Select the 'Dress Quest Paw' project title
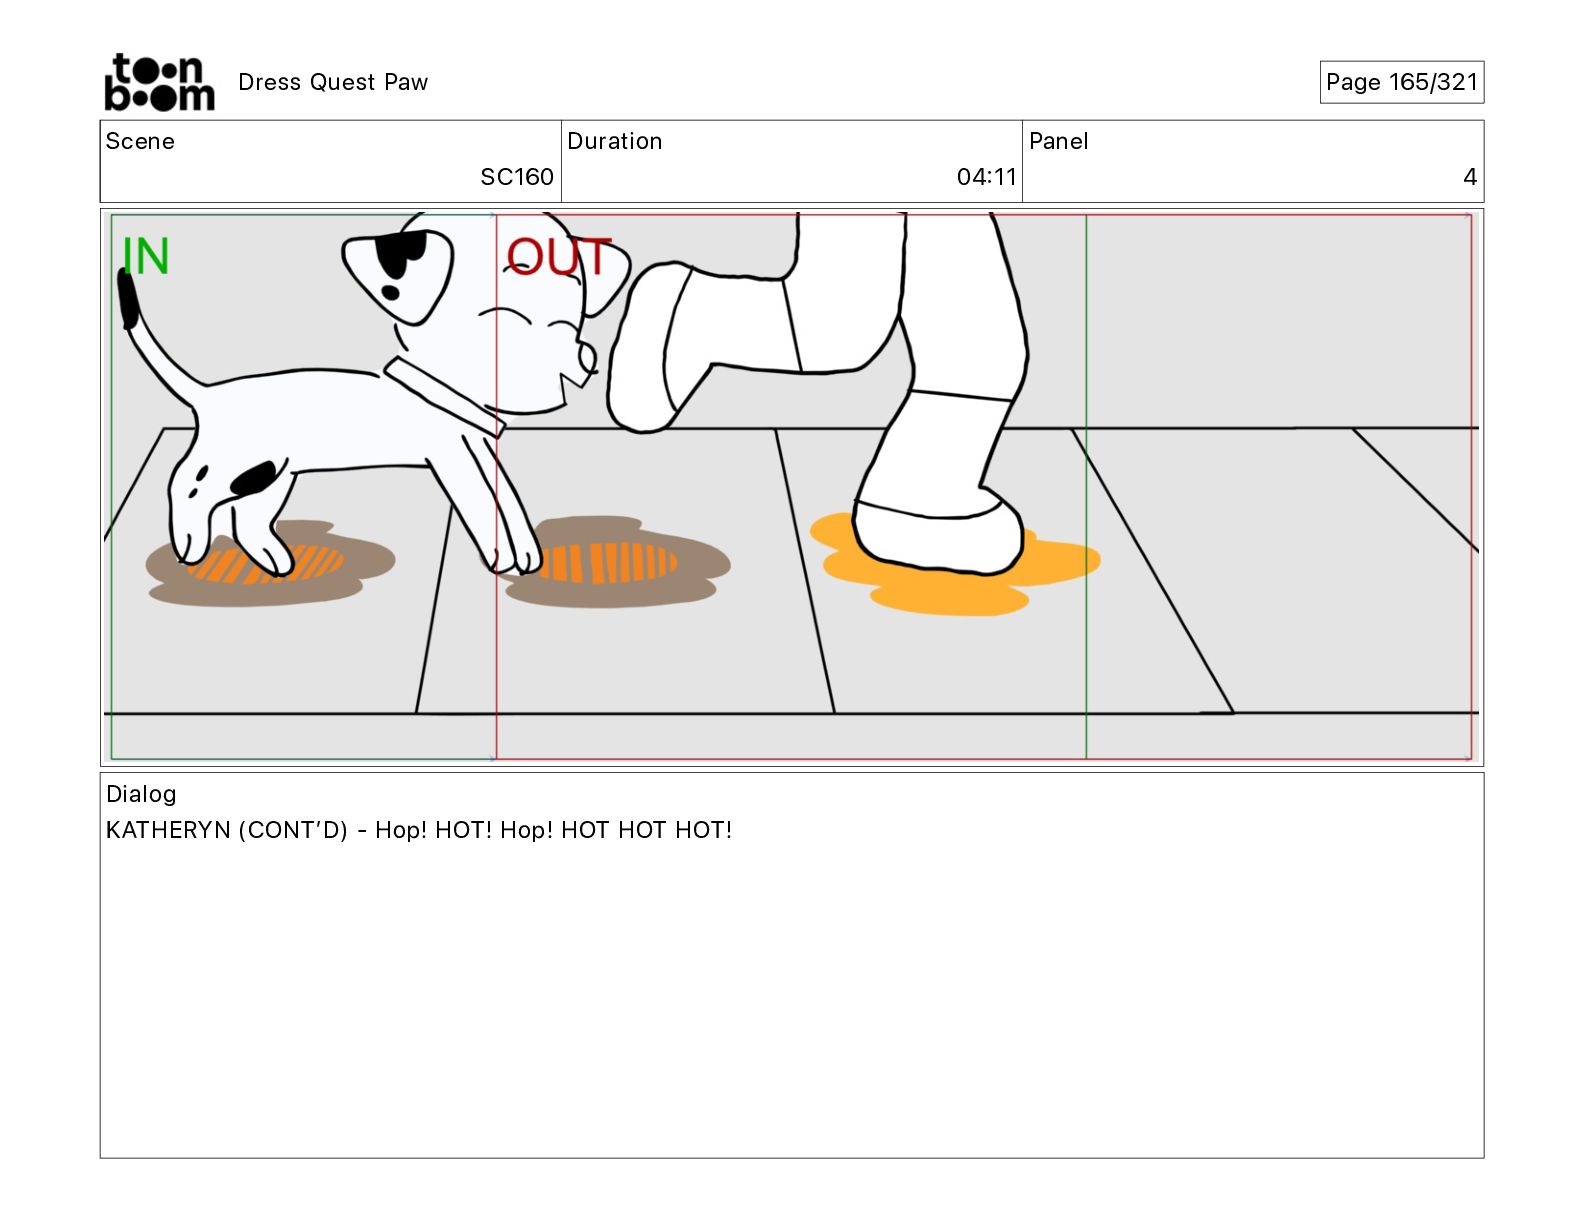The image size is (1584, 1224). click(x=333, y=82)
